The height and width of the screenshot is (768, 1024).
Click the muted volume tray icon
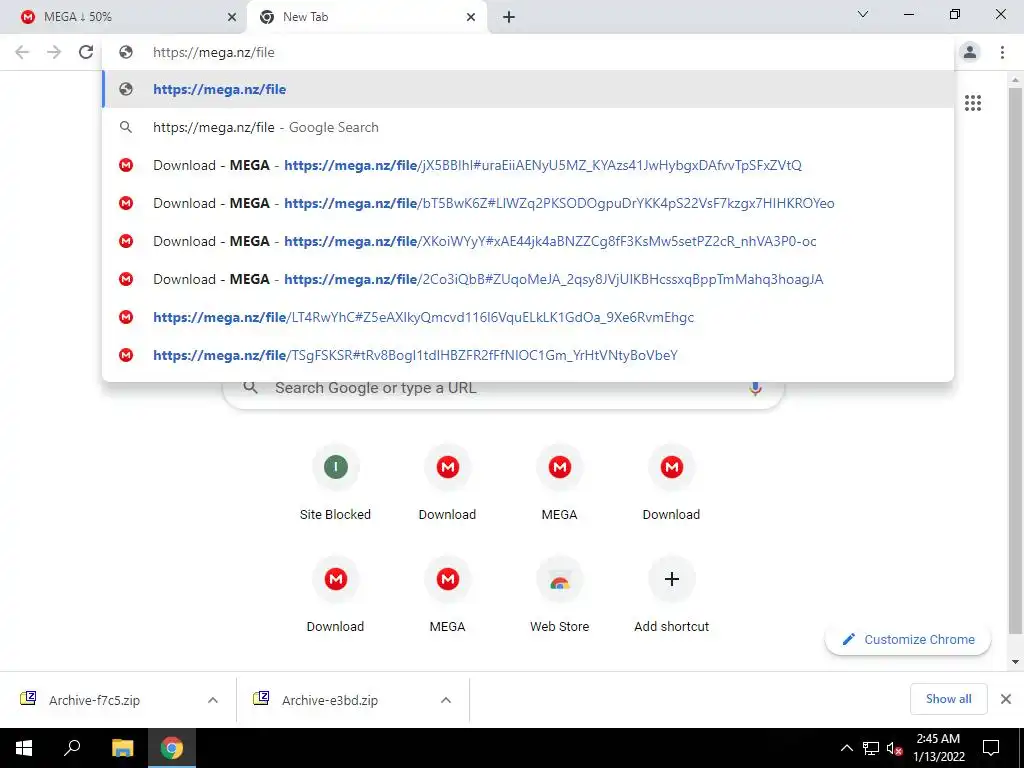(894, 748)
